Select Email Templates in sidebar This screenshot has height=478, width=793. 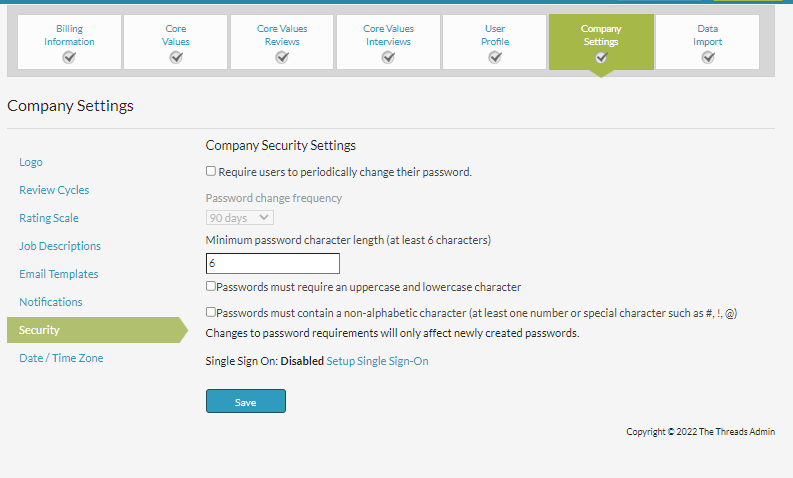(x=59, y=274)
